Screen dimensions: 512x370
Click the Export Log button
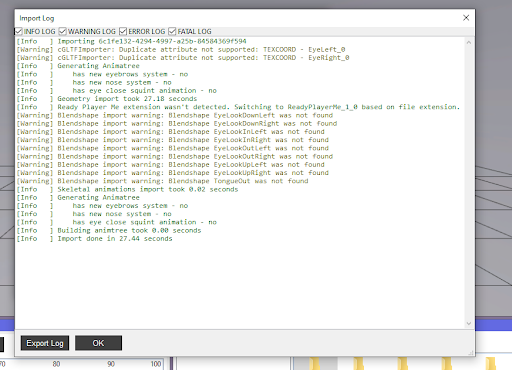pyautogui.click(x=45, y=343)
